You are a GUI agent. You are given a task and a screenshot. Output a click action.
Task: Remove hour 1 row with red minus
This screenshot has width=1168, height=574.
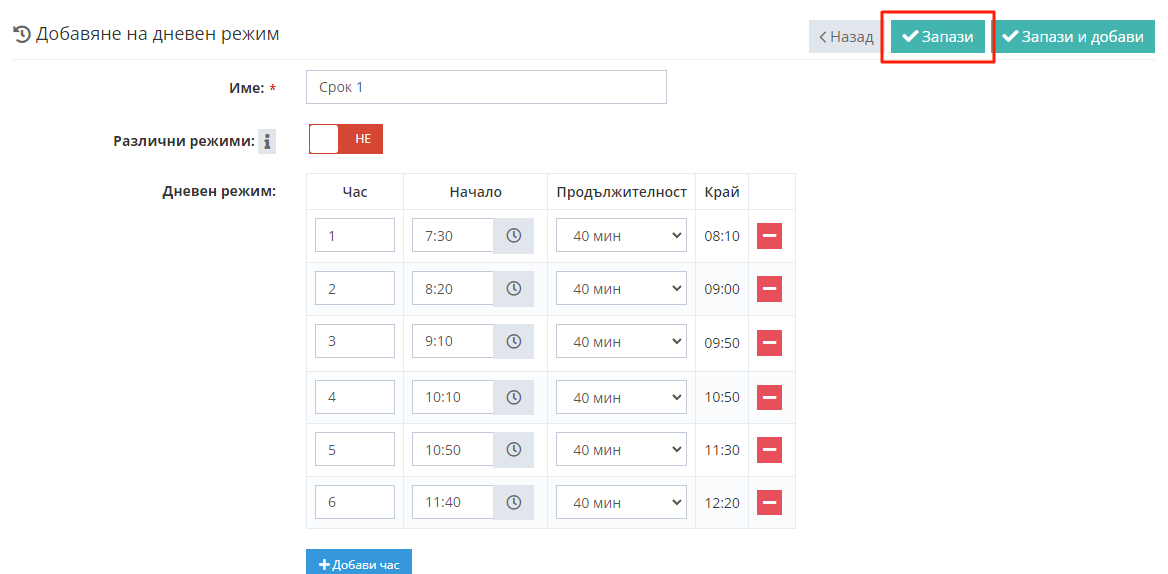click(x=769, y=236)
